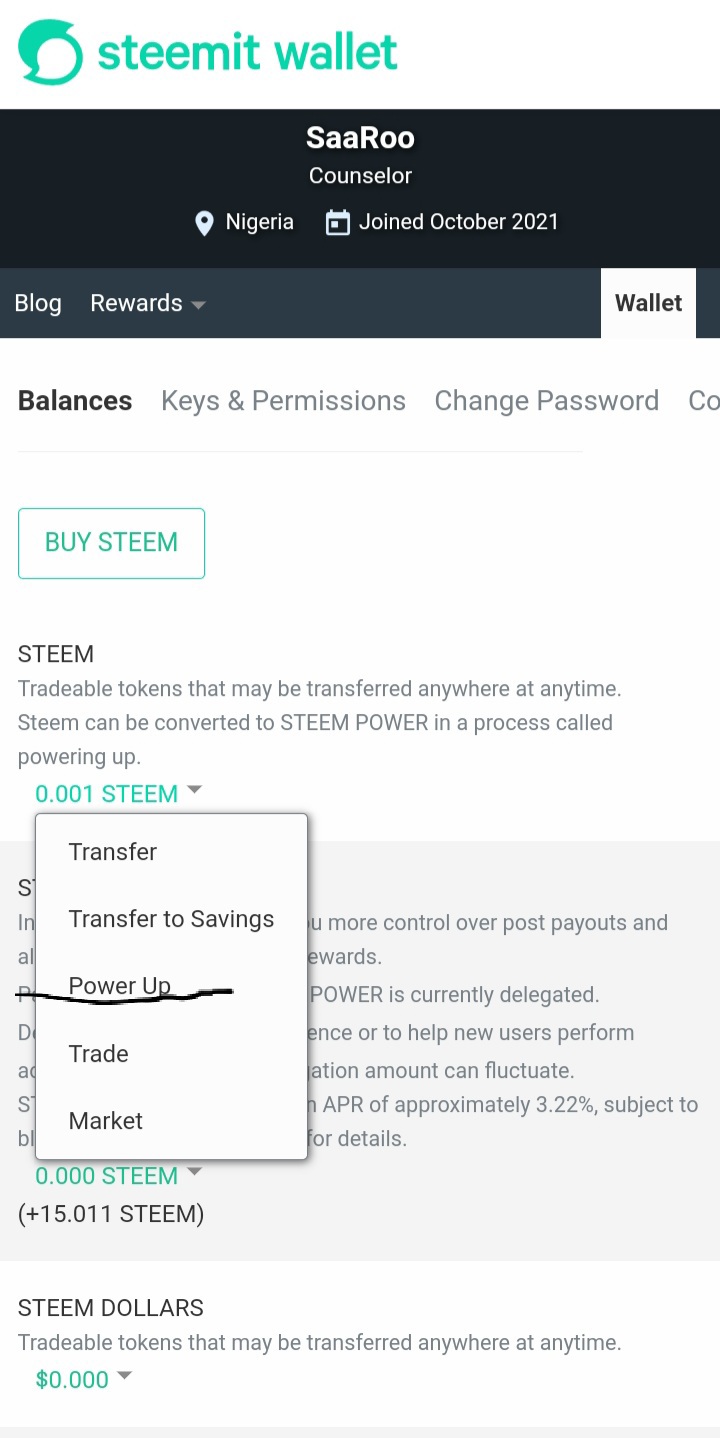
Task: Choose Transfer to Savings option
Action: (x=171, y=919)
